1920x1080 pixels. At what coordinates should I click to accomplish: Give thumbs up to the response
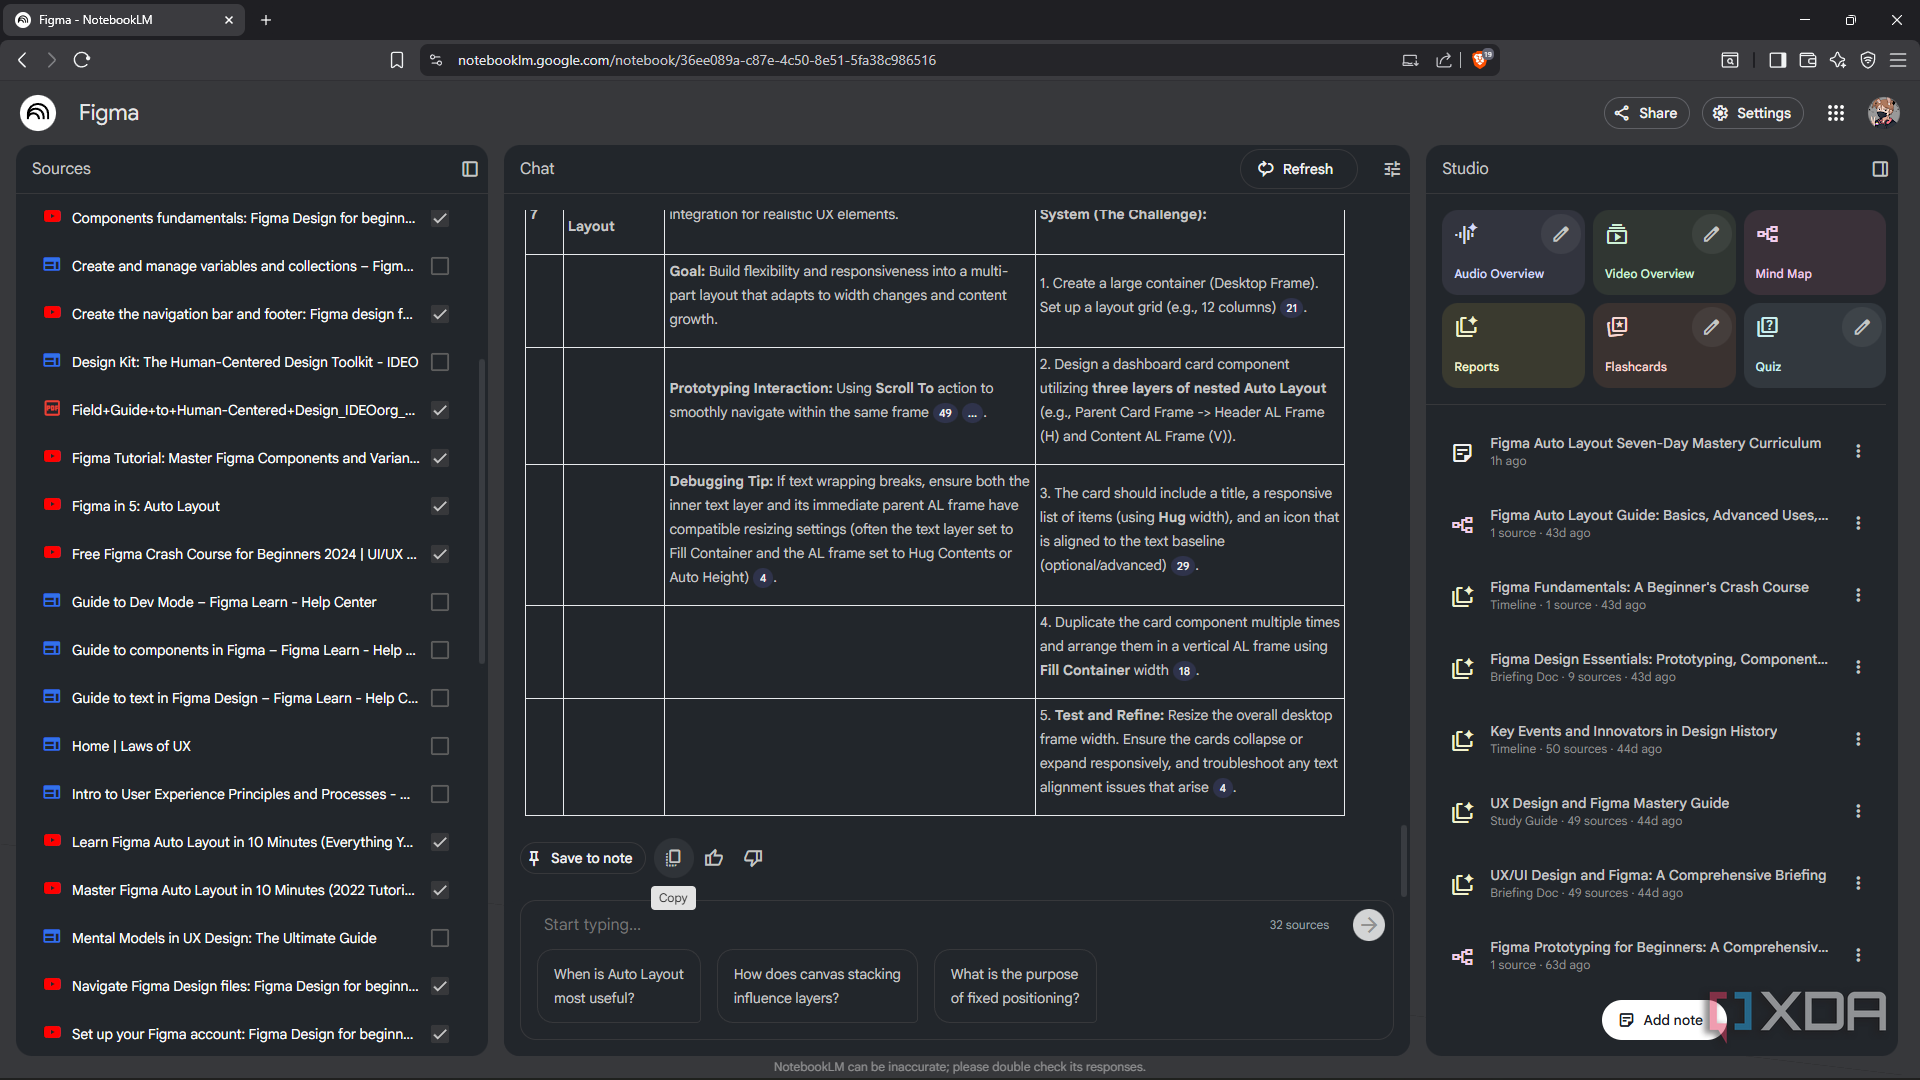pyautogui.click(x=714, y=858)
